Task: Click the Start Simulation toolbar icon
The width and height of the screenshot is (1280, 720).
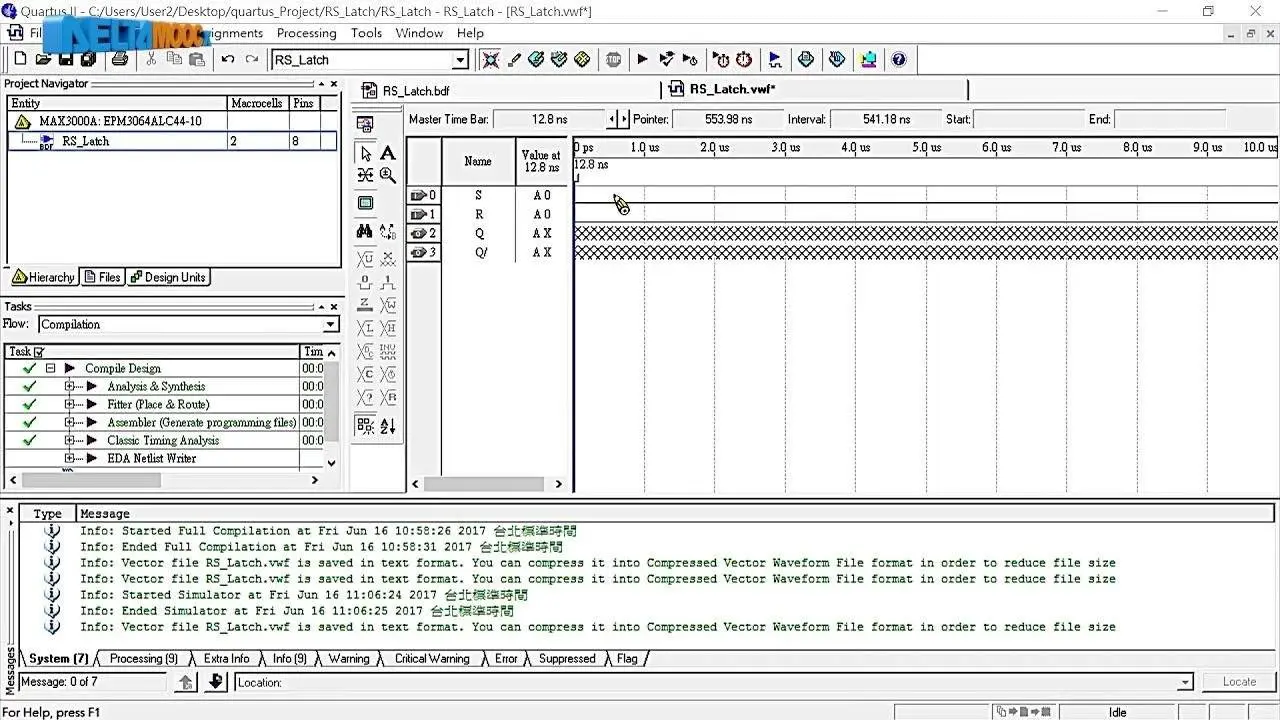Action: 775,59
